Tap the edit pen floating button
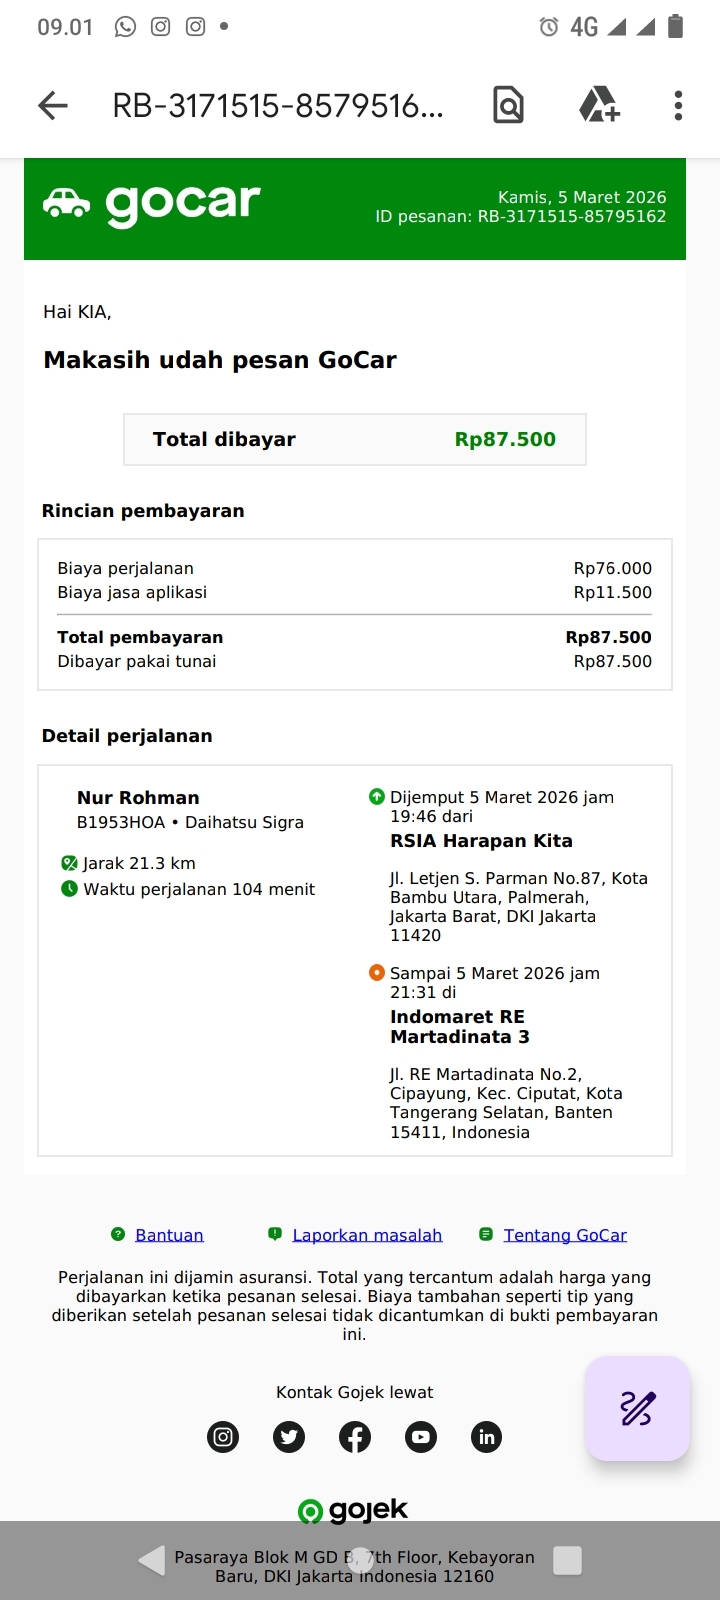 tap(637, 1408)
